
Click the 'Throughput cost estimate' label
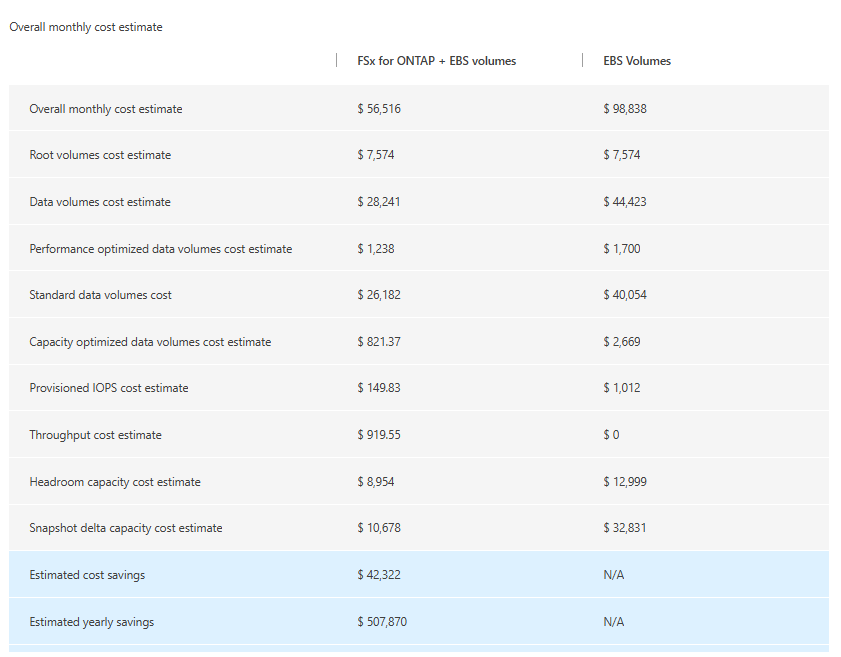click(x=95, y=435)
